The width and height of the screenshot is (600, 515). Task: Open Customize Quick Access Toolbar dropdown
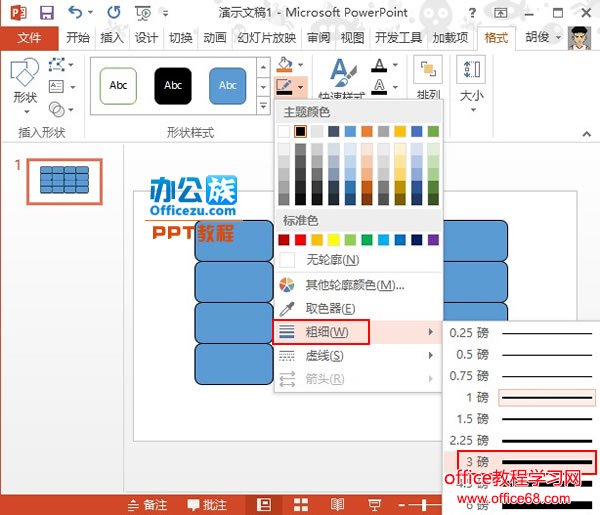point(165,13)
